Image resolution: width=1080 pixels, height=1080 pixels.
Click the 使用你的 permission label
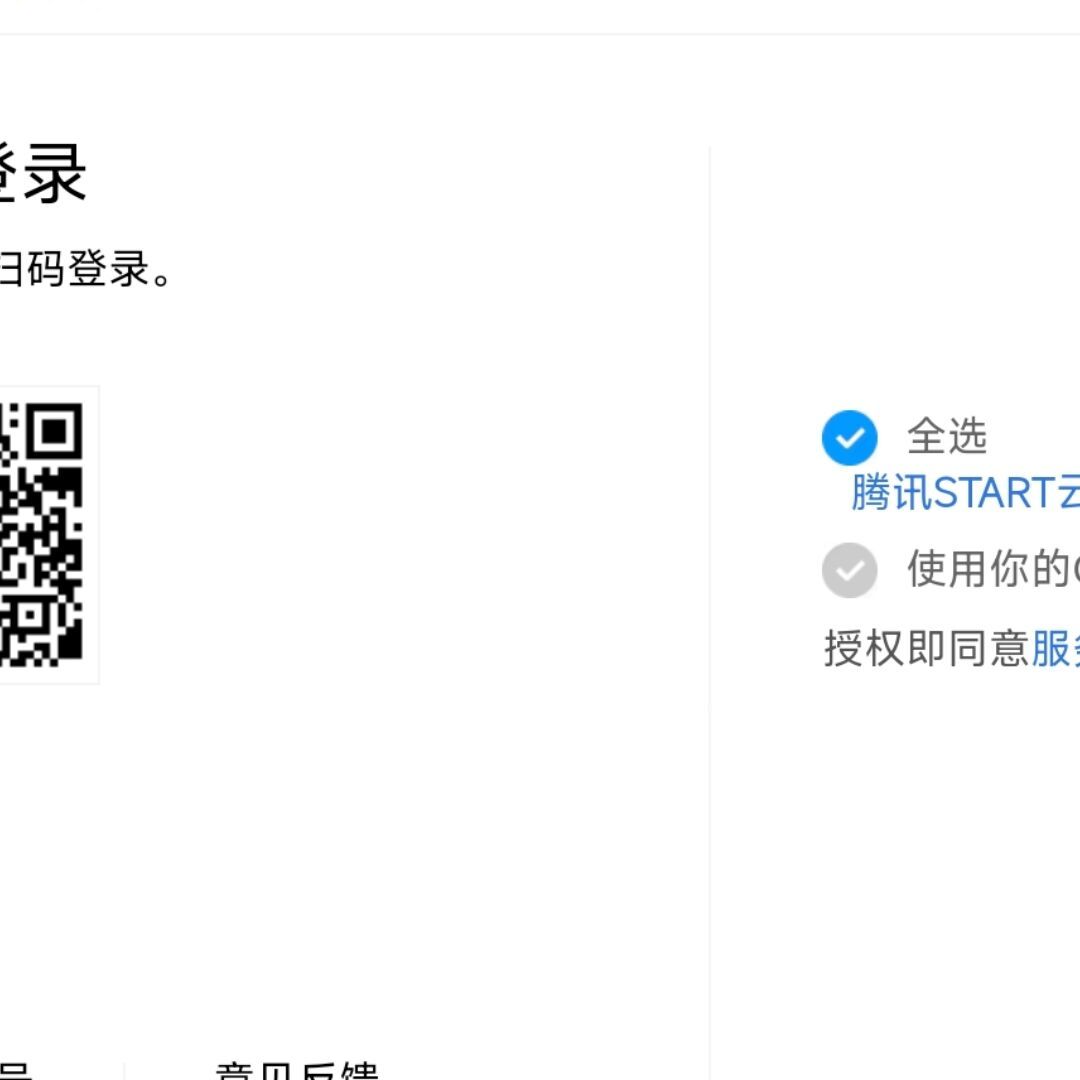coord(993,569)
